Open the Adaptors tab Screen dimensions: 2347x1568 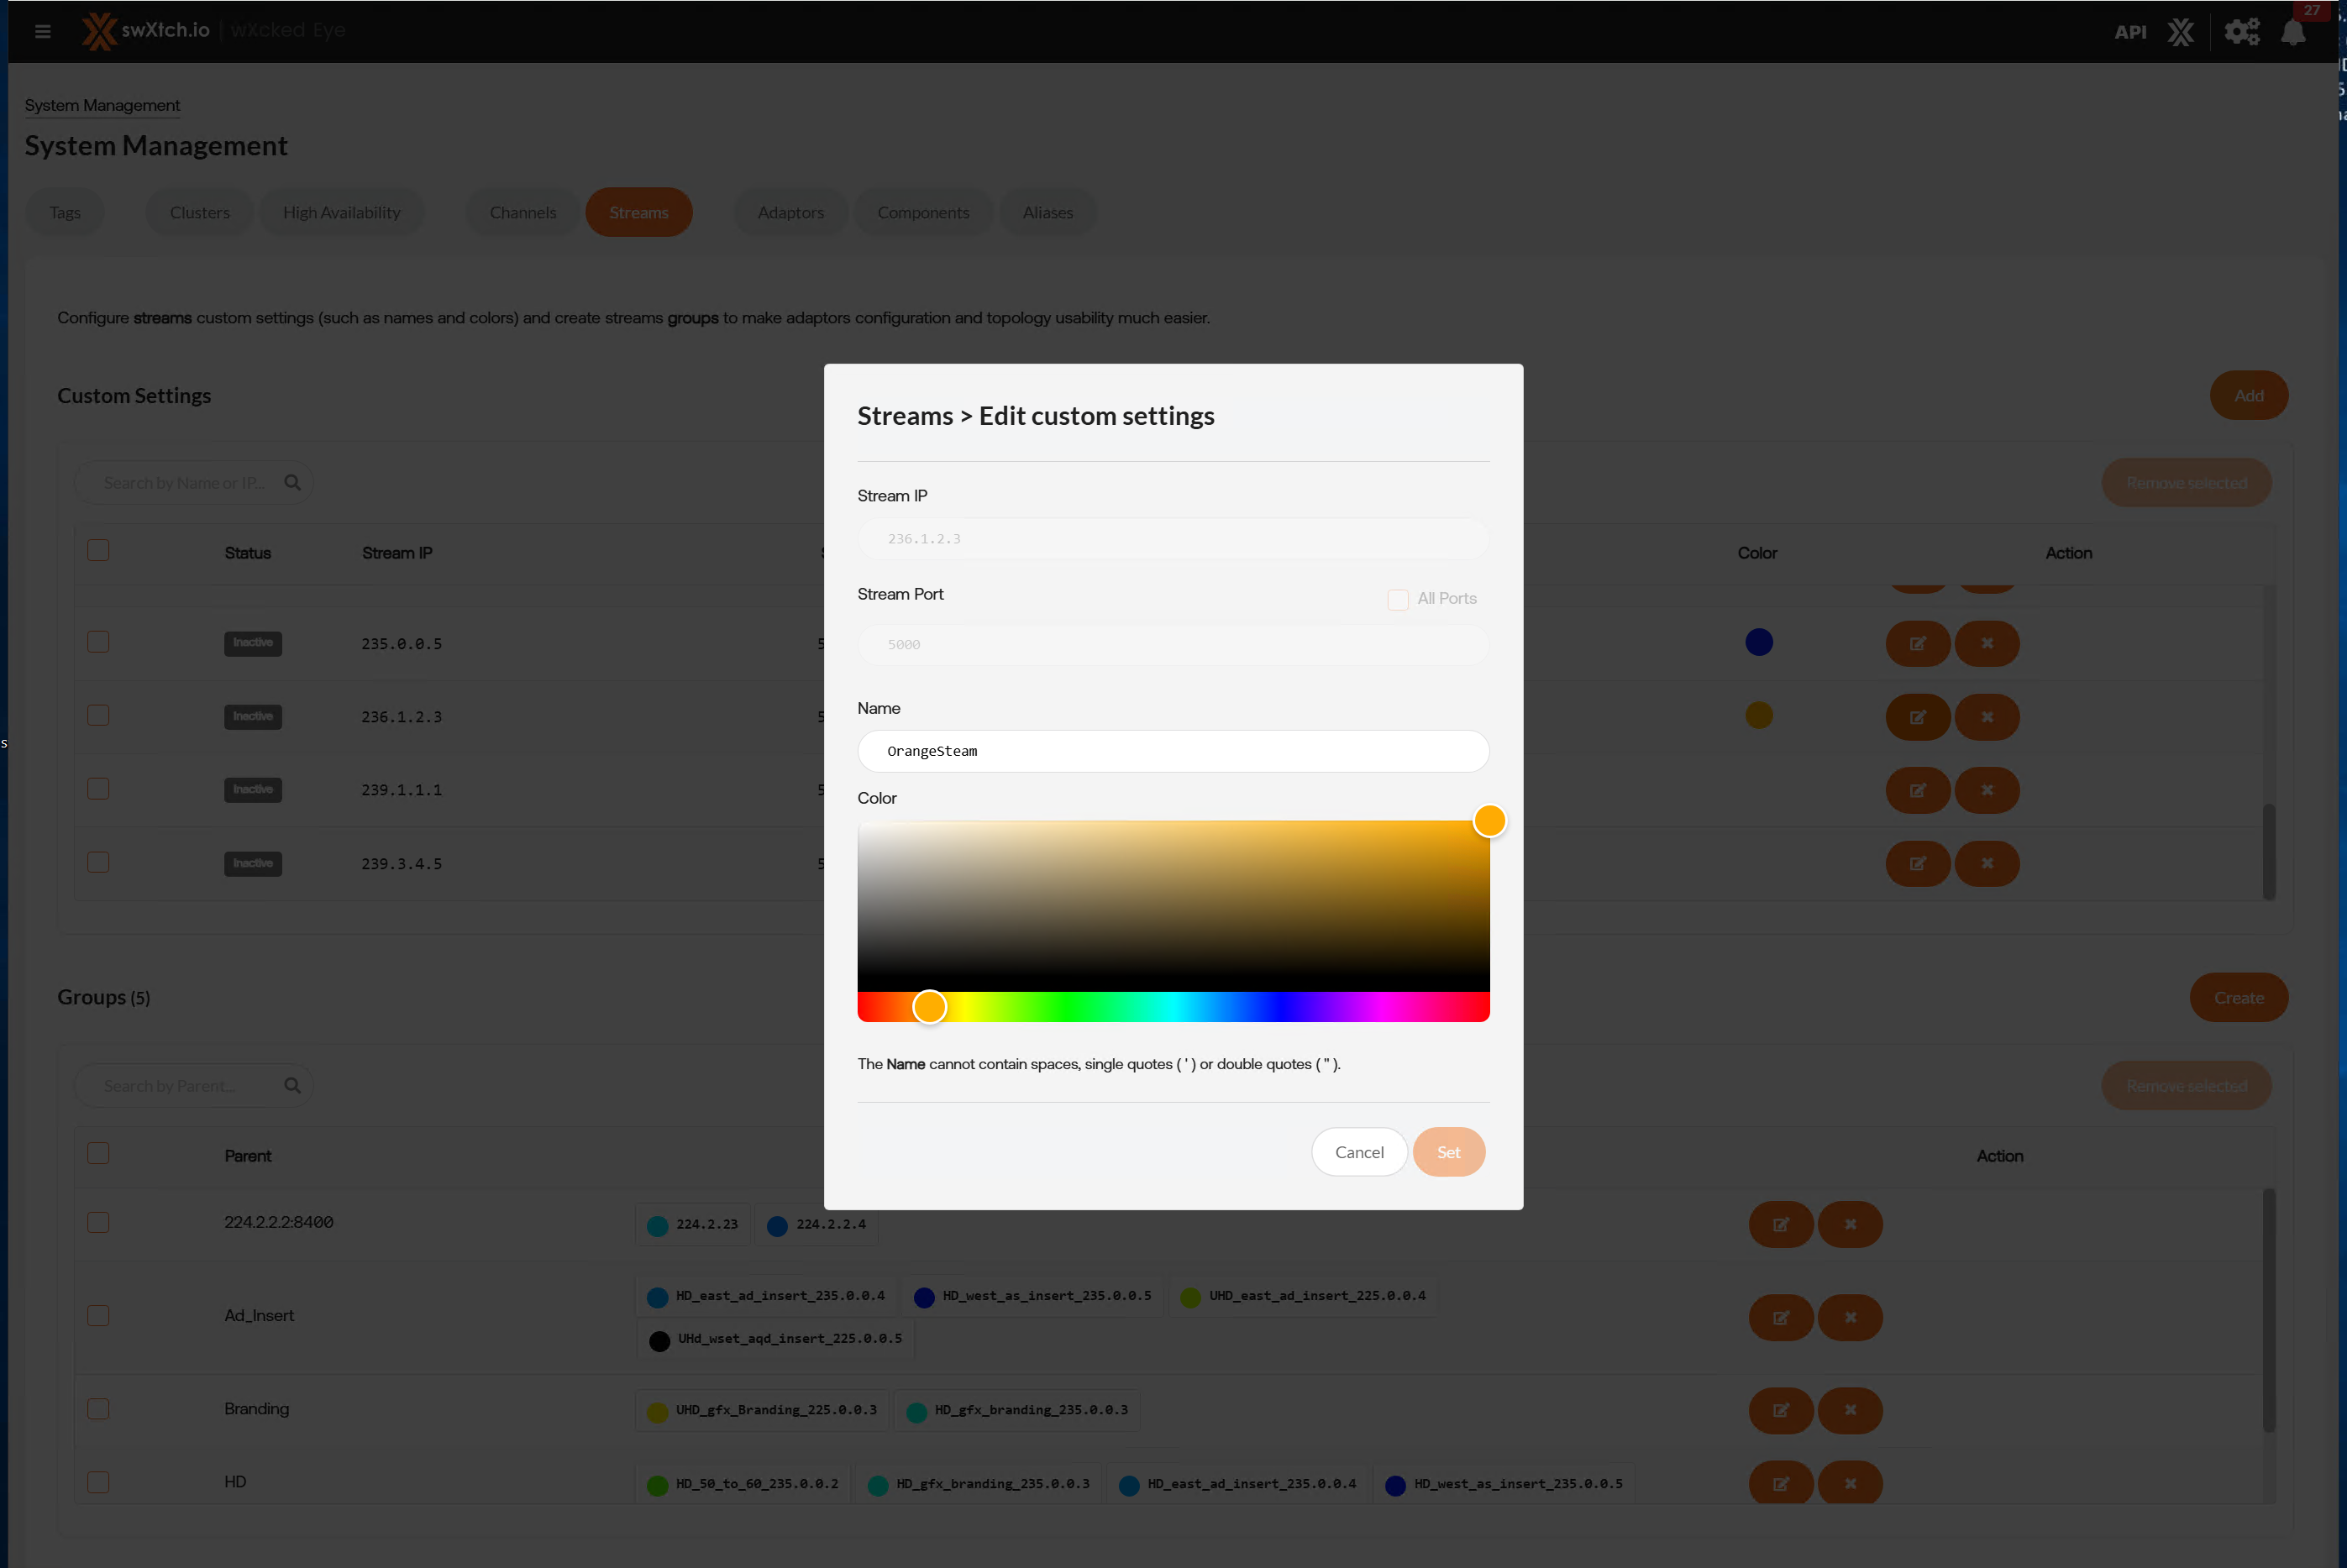coord(790,213)
